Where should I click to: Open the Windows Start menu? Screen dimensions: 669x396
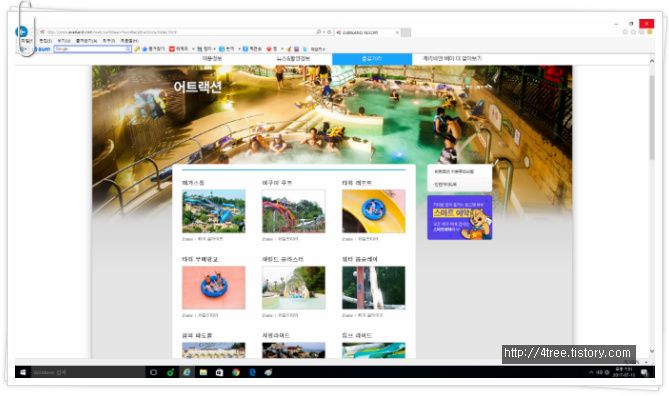pos(23,373)
